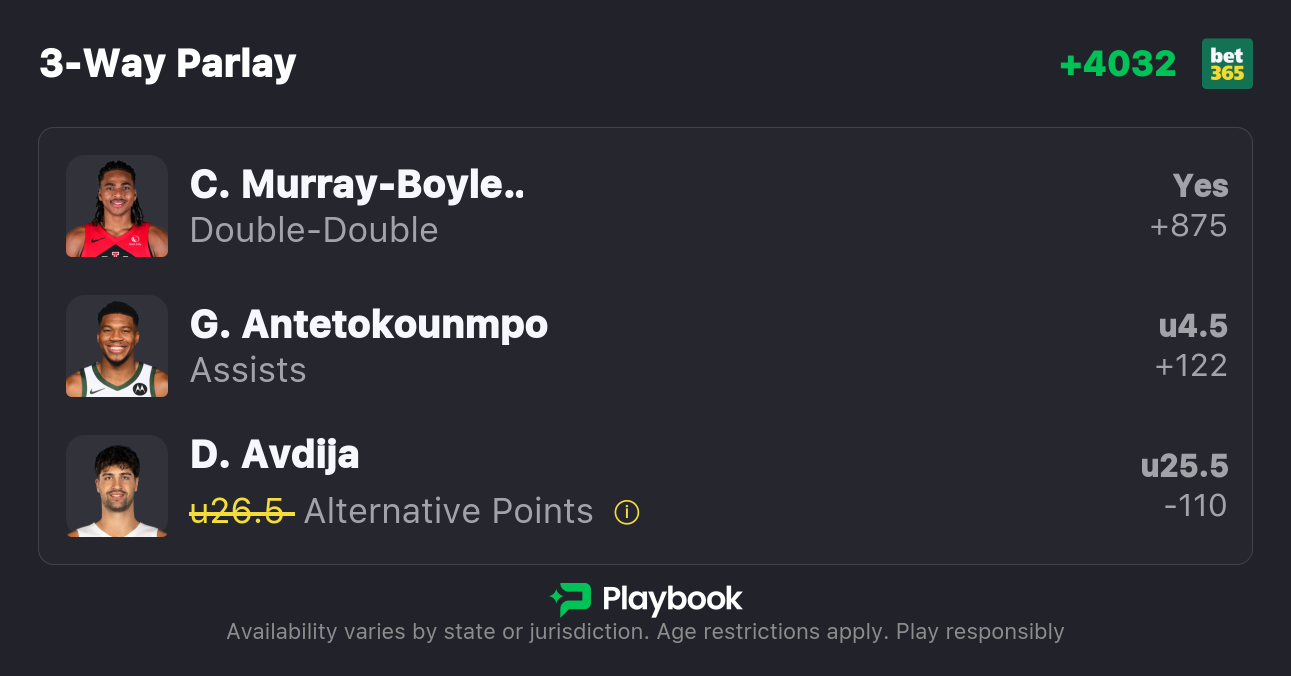Click the Assists market label
Image resolution: width=1291 pixels, height=676 pixels.
tap(248, 370)
